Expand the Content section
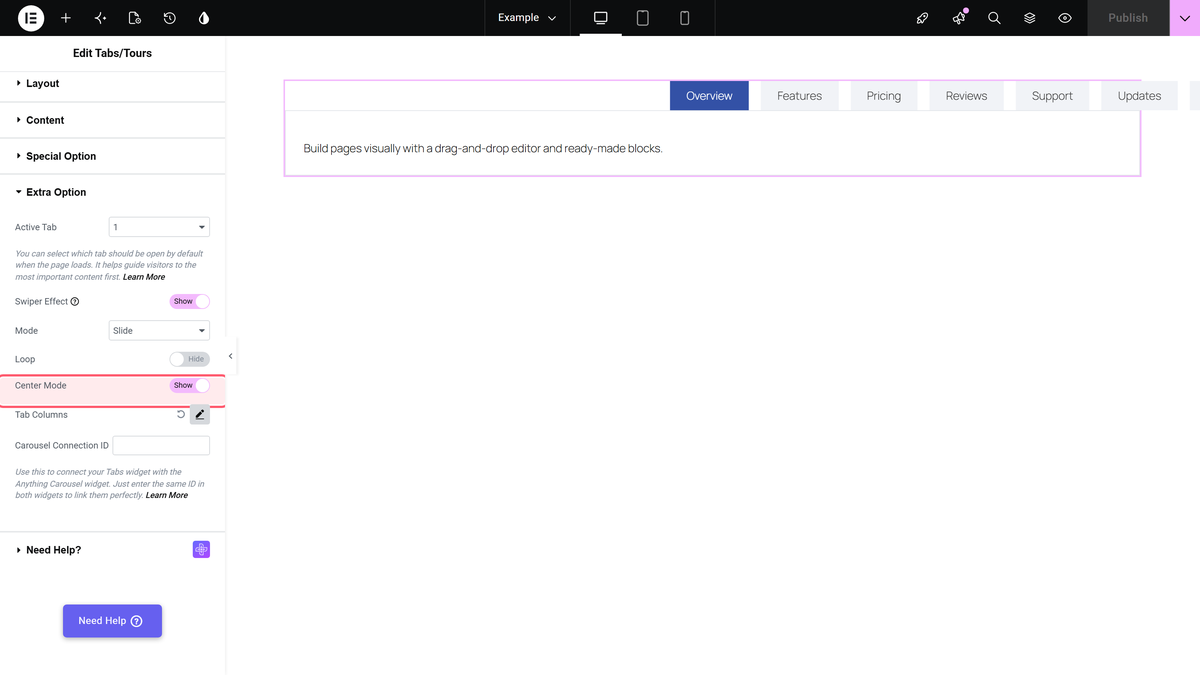Viewport: 1200px width, 675px height. 113,120
